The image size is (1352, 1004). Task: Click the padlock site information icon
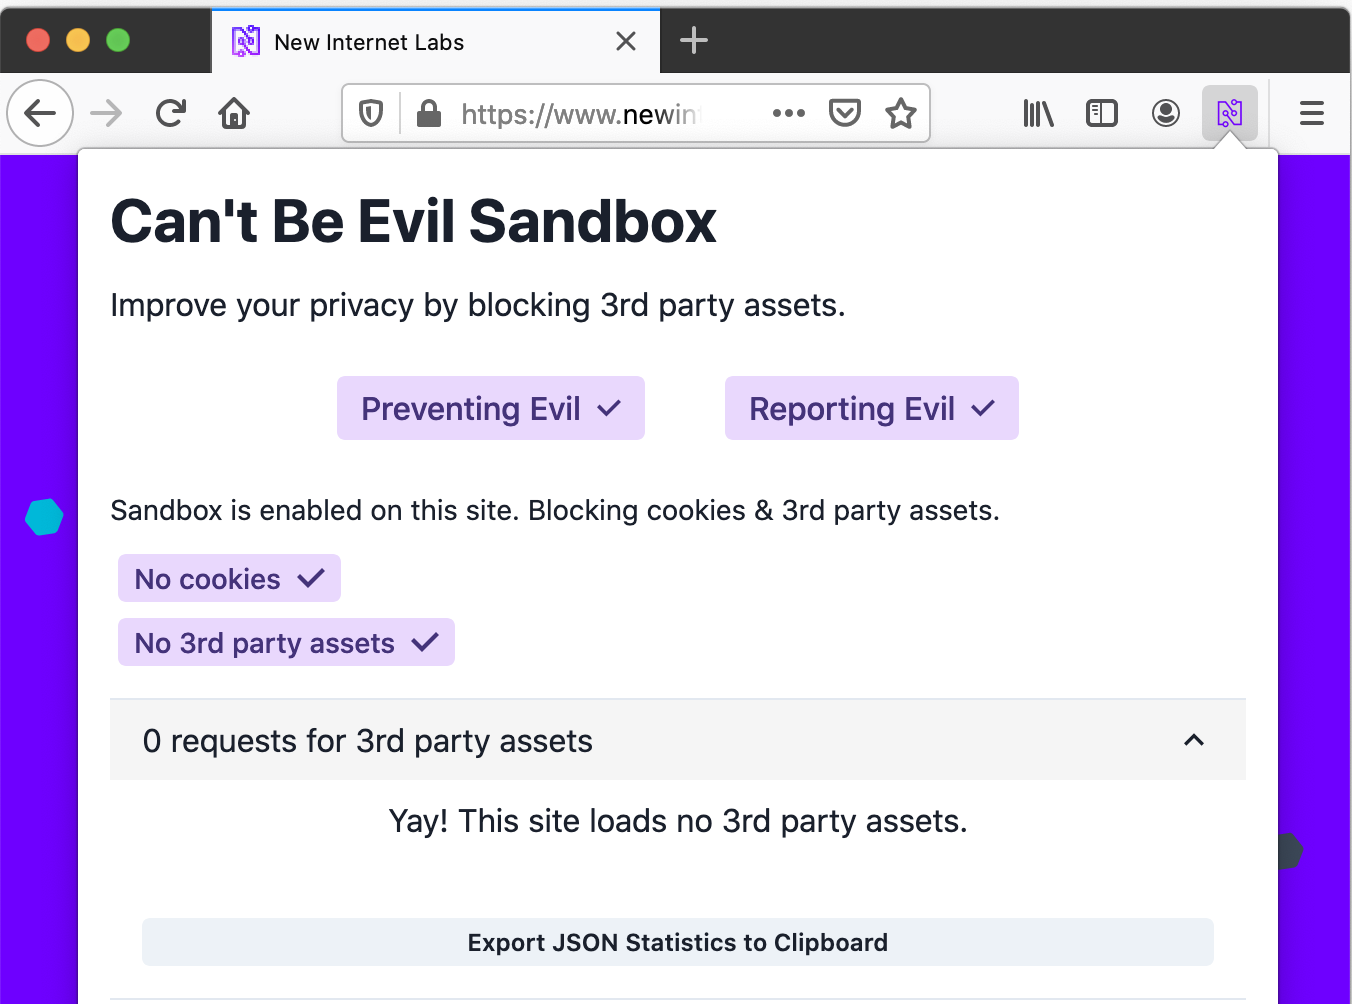(x=429, y=113)
